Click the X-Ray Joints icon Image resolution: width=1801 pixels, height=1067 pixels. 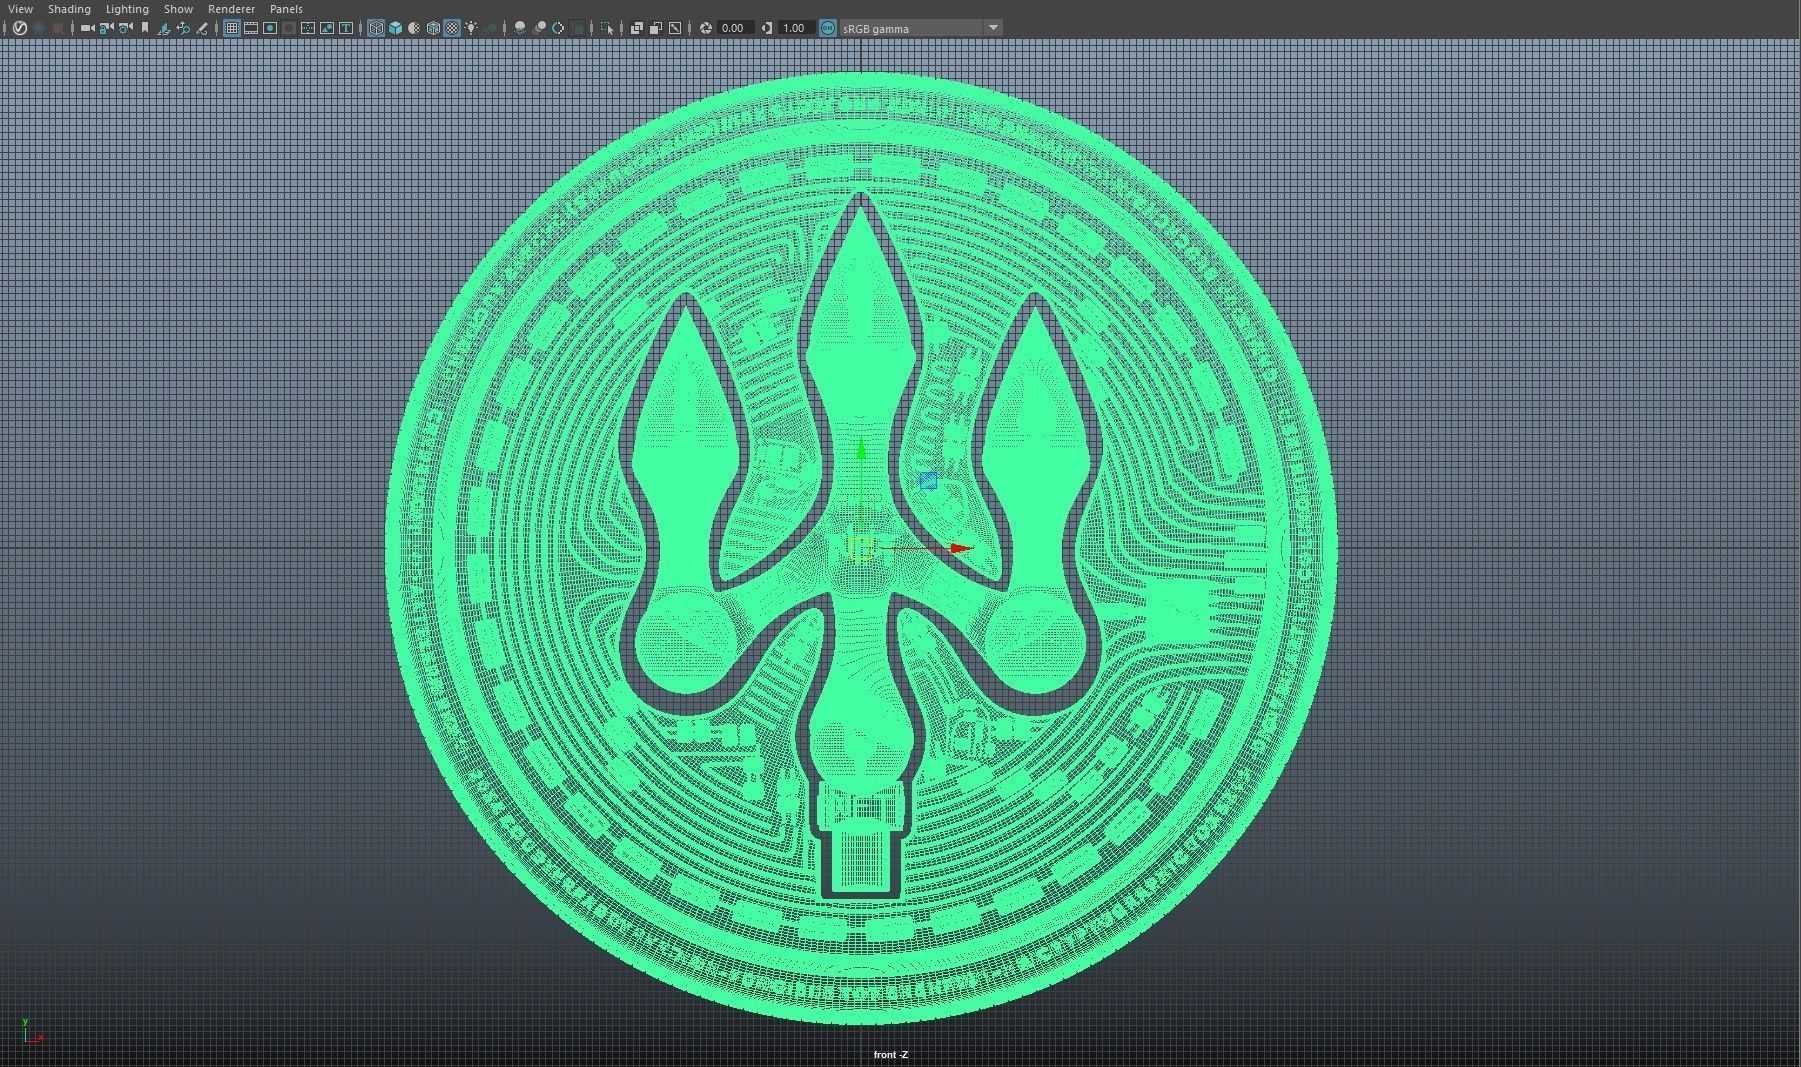[675, 28]
